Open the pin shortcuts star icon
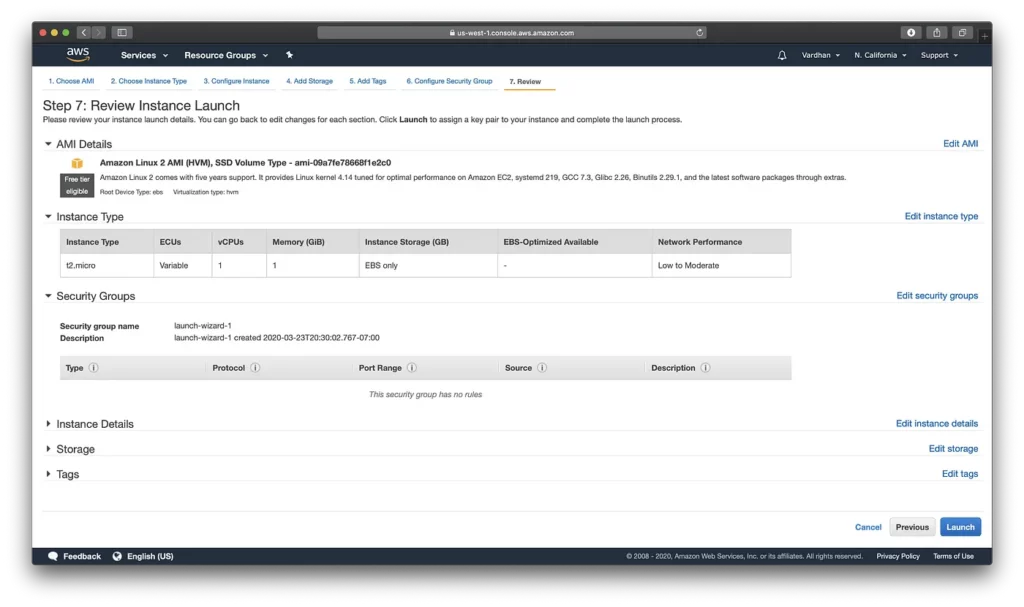This screenshot has height=607, width=1024. 289,55
